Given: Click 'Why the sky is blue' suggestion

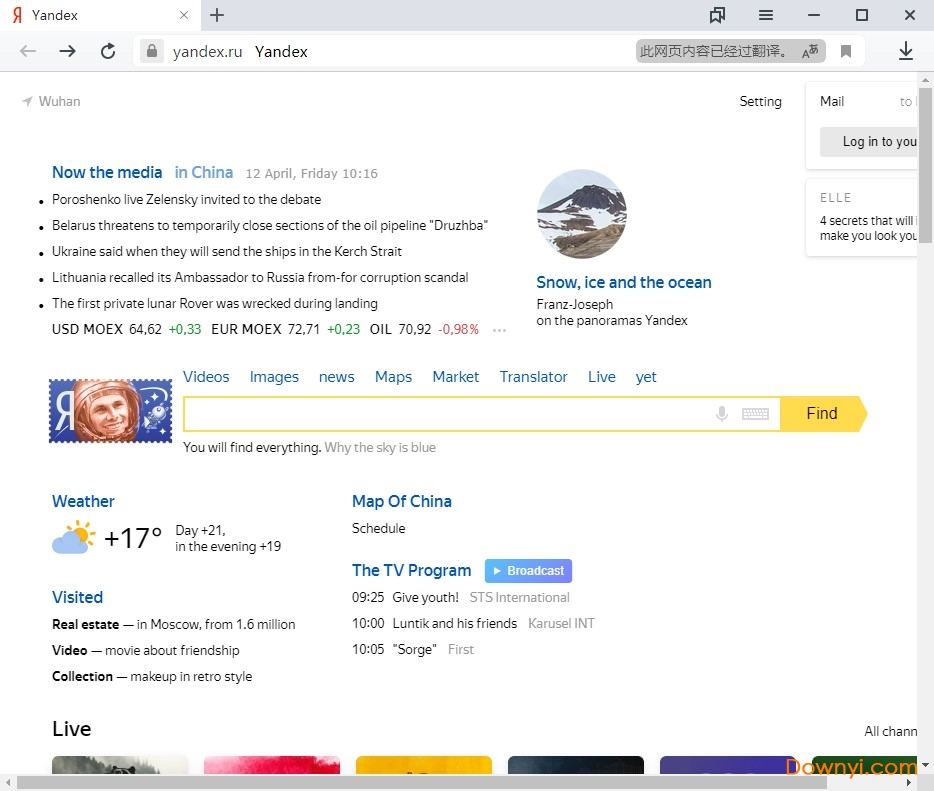Looking at the screenshot, I should coord(380,447).
